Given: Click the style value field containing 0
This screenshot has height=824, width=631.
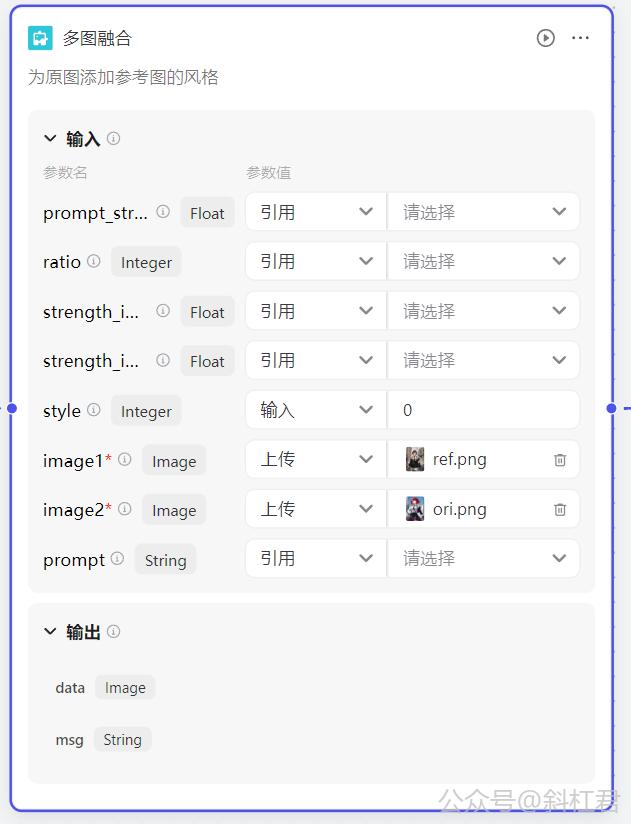Looking at the screenshot, I should [x=483, y=410].
